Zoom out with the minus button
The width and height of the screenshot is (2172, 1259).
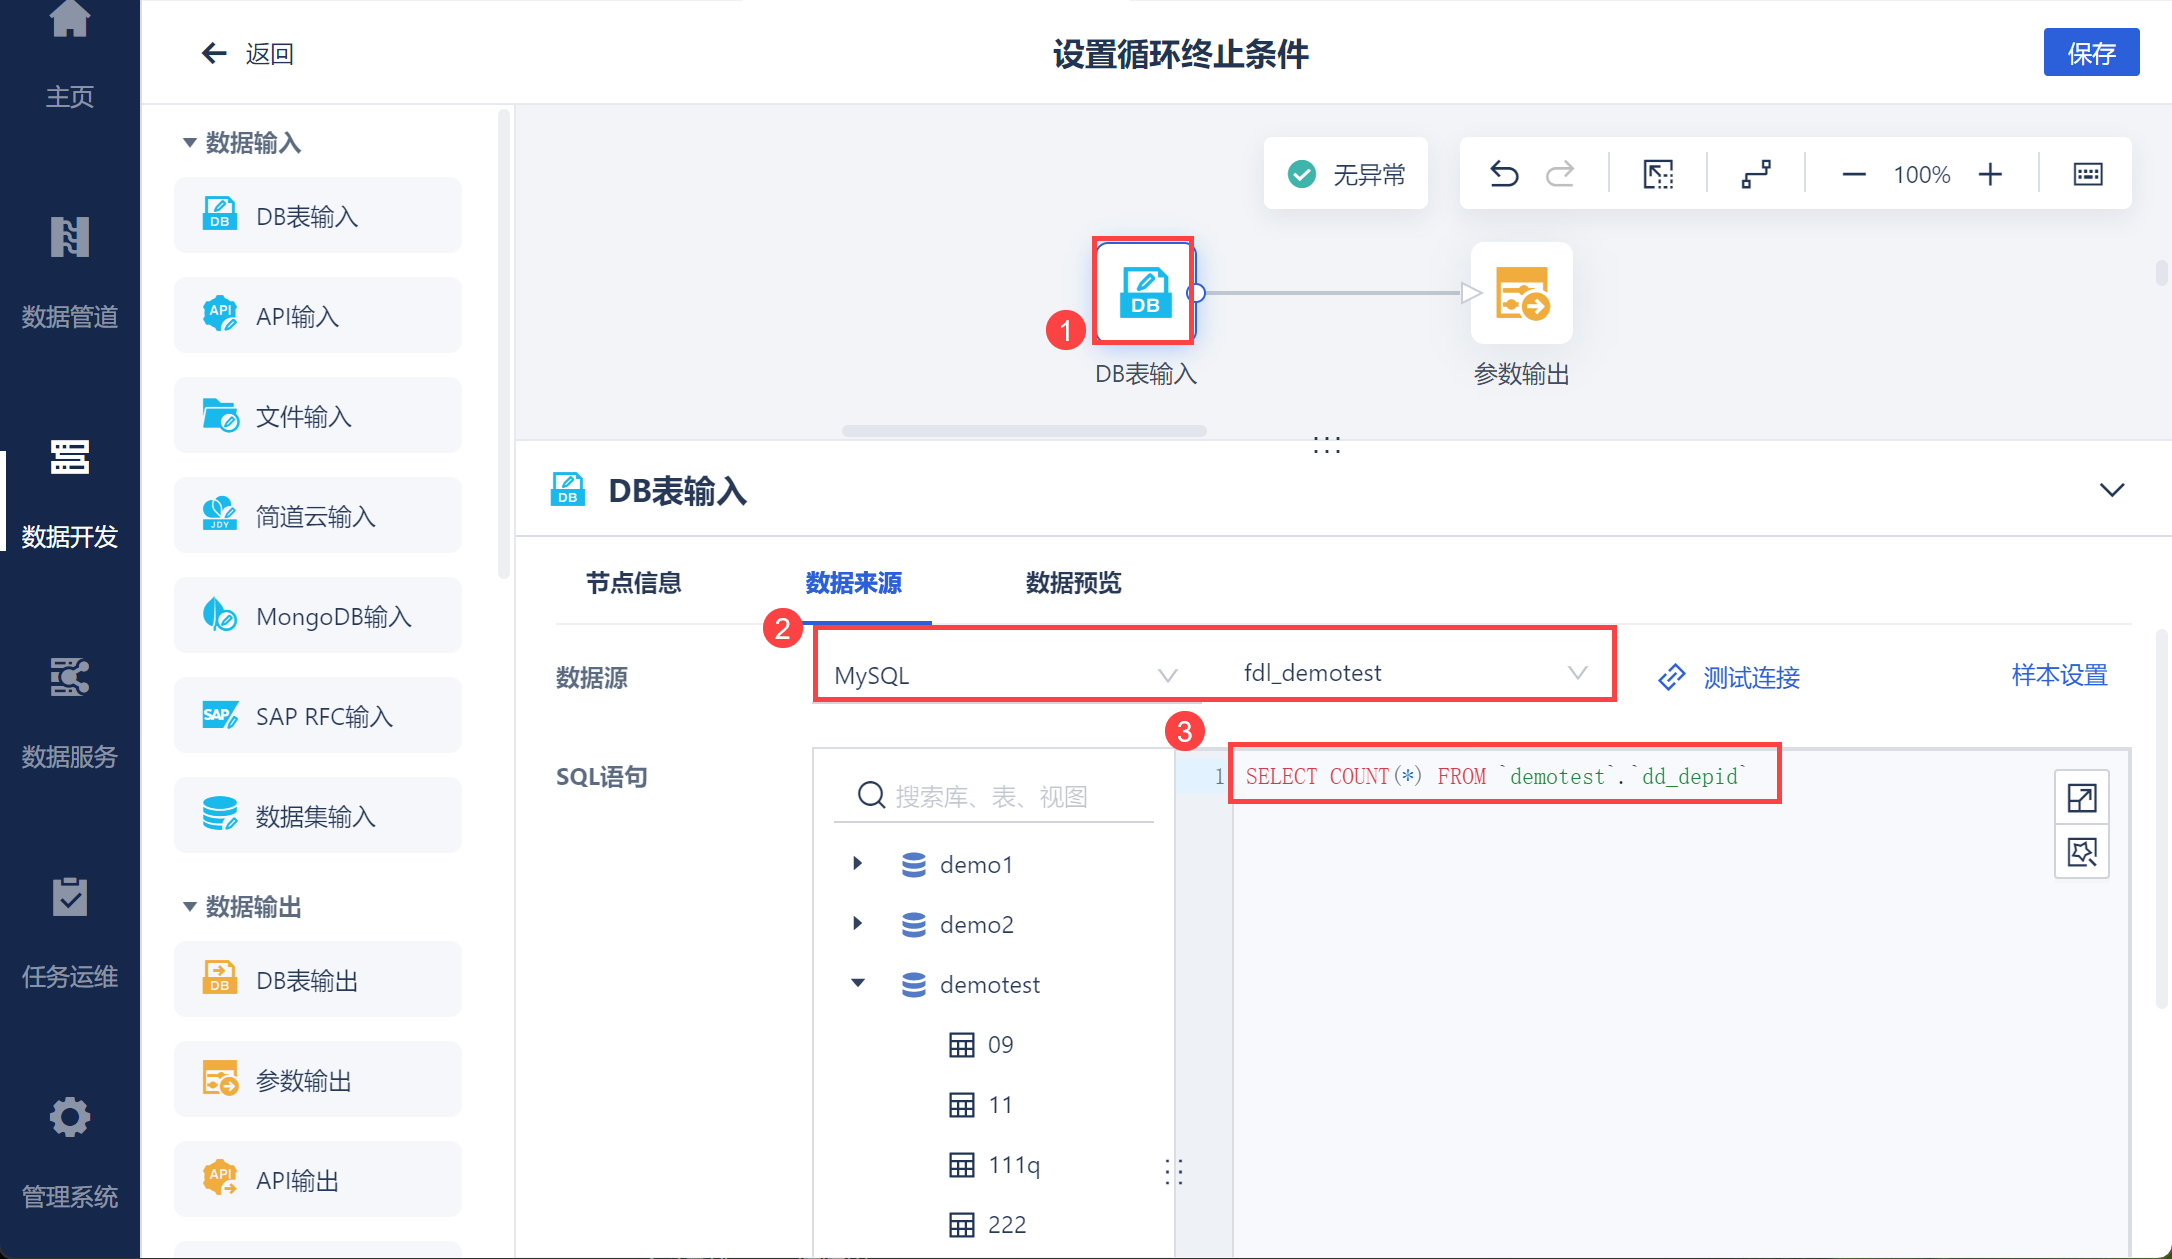(x=1853, y=174)
